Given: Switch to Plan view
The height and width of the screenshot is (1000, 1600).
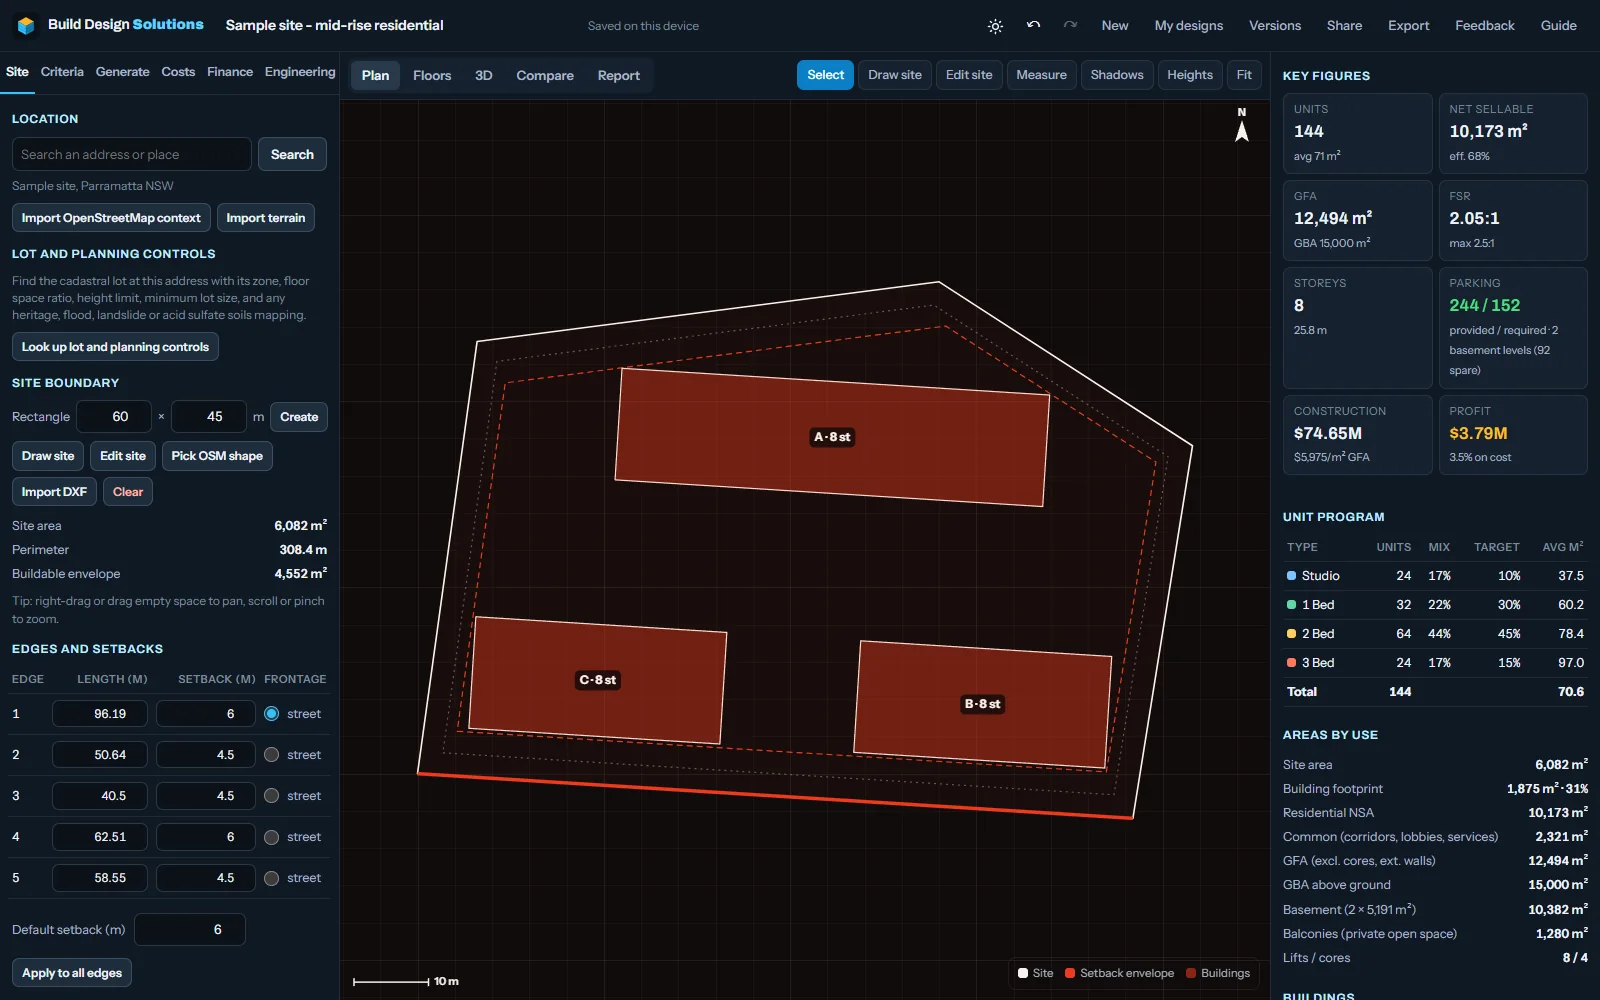Looking at the screenshot, I should (375, 75).
